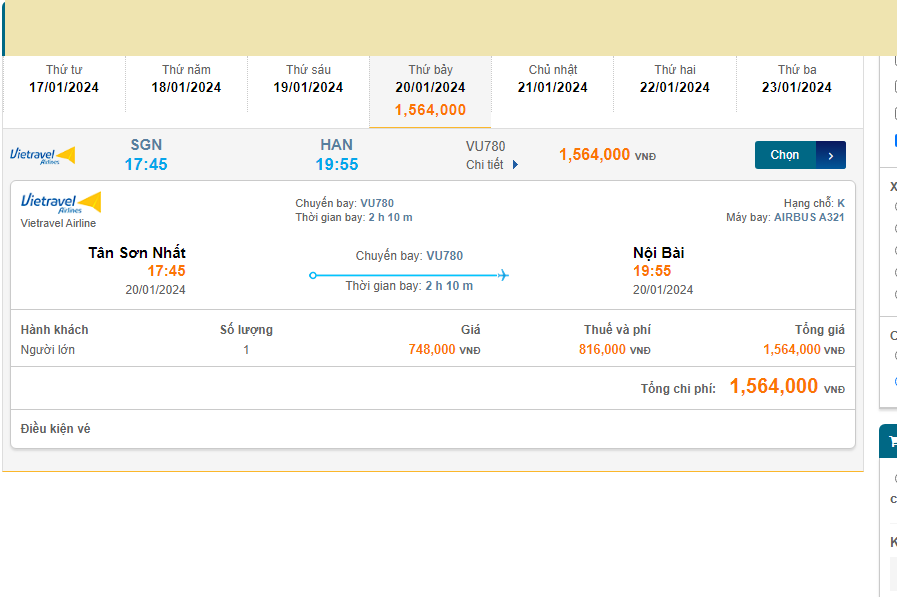The height and width of the screenshot is (597, 897).
Task: Click the circle marker at route line start
Action: coord(313,275)
